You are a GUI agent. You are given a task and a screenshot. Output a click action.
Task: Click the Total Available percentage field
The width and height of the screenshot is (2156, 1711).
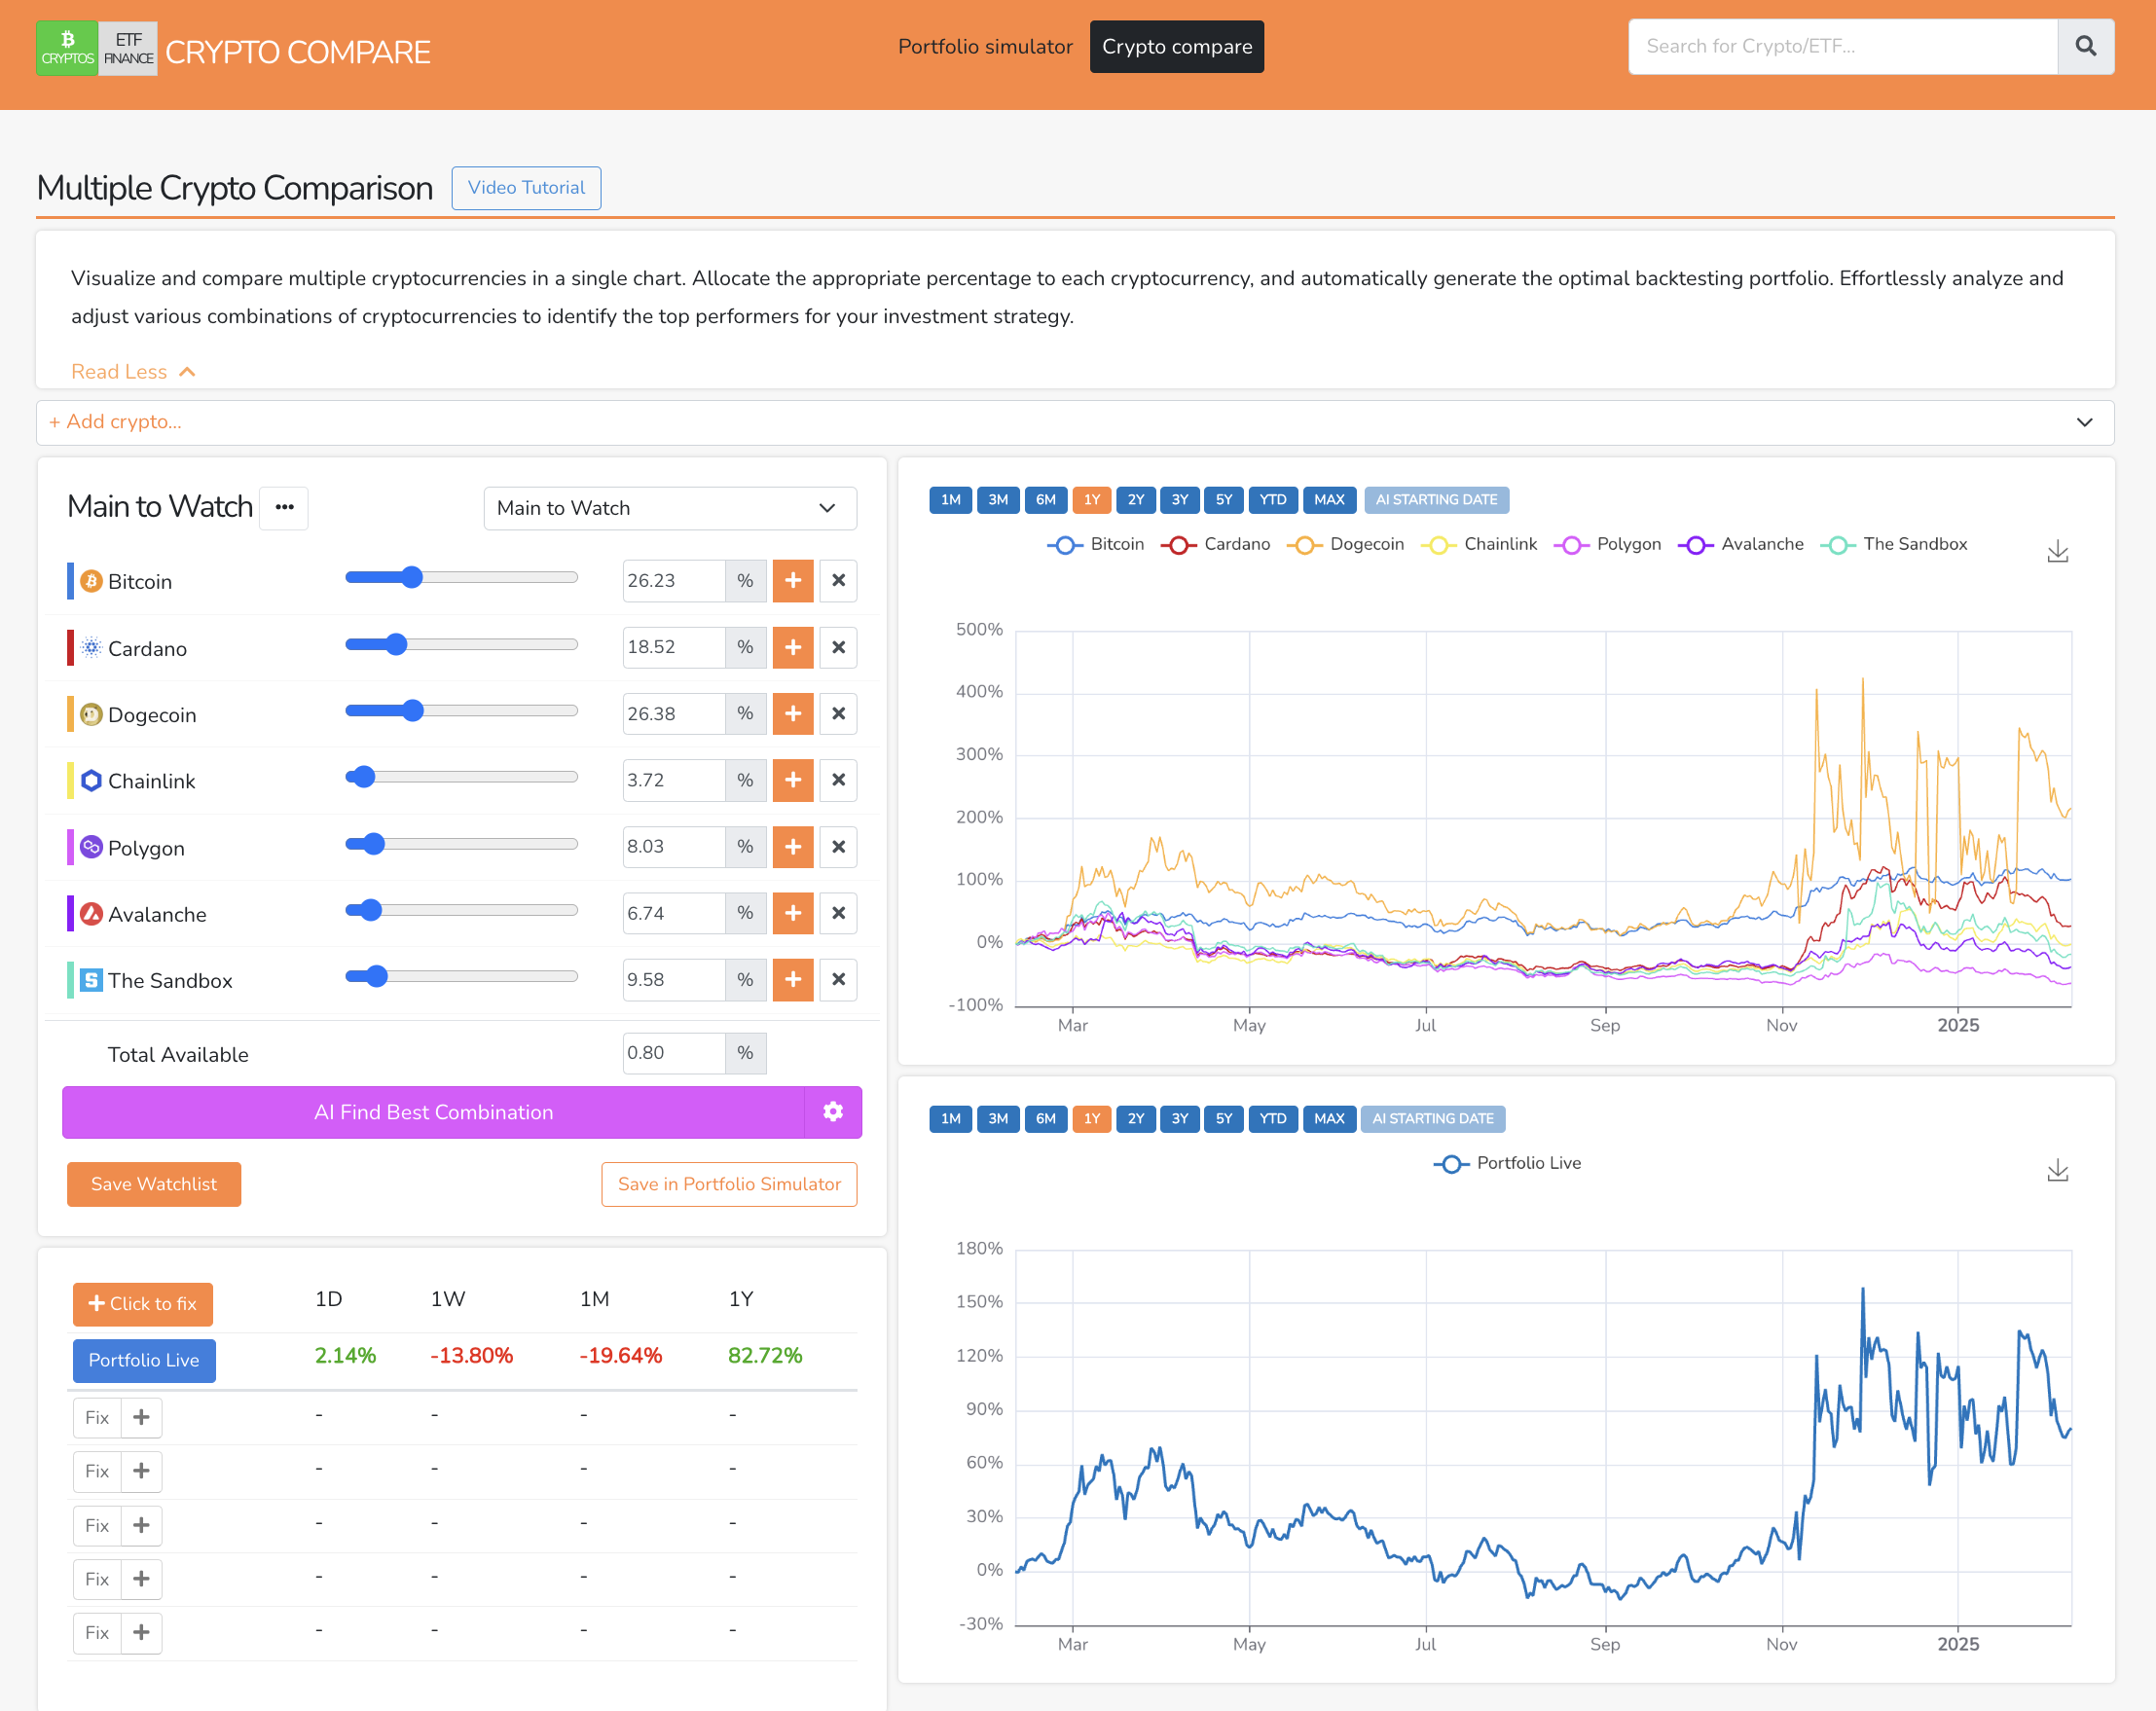pyautogui.click(x=673, y=1053)
